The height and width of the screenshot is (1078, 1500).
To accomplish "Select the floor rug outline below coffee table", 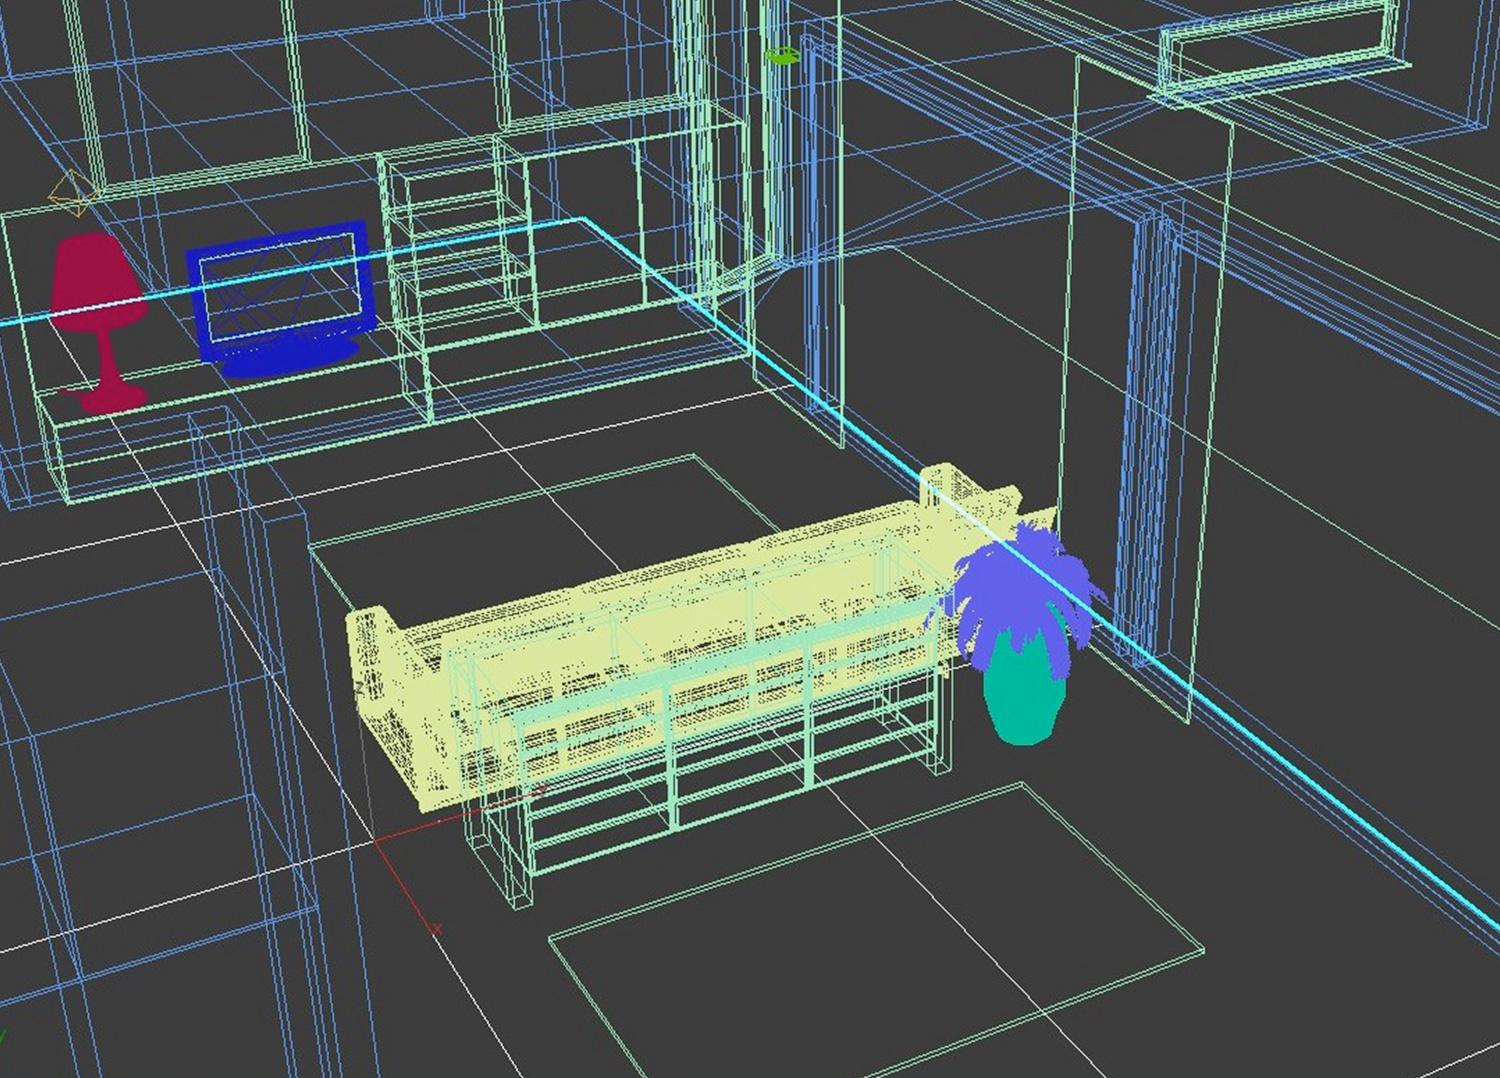I will pos(876,931).
